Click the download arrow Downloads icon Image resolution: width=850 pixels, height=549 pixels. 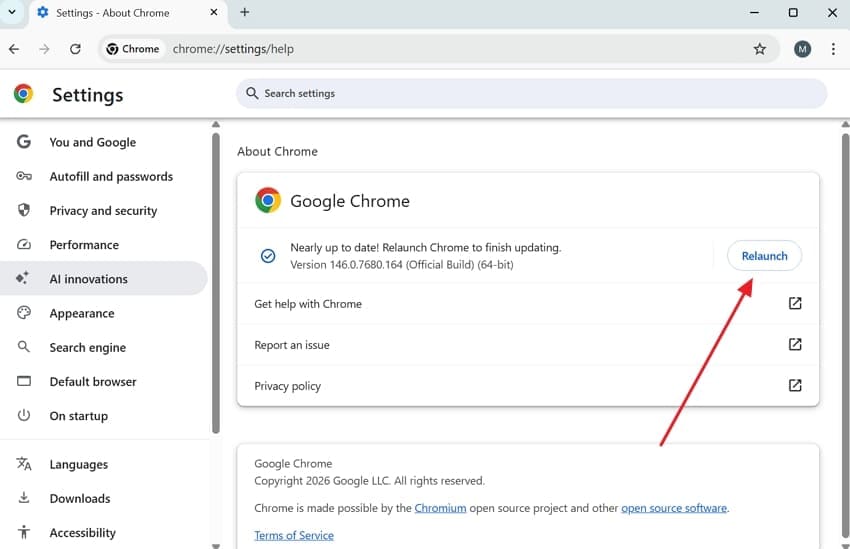(x=23, y=498)
